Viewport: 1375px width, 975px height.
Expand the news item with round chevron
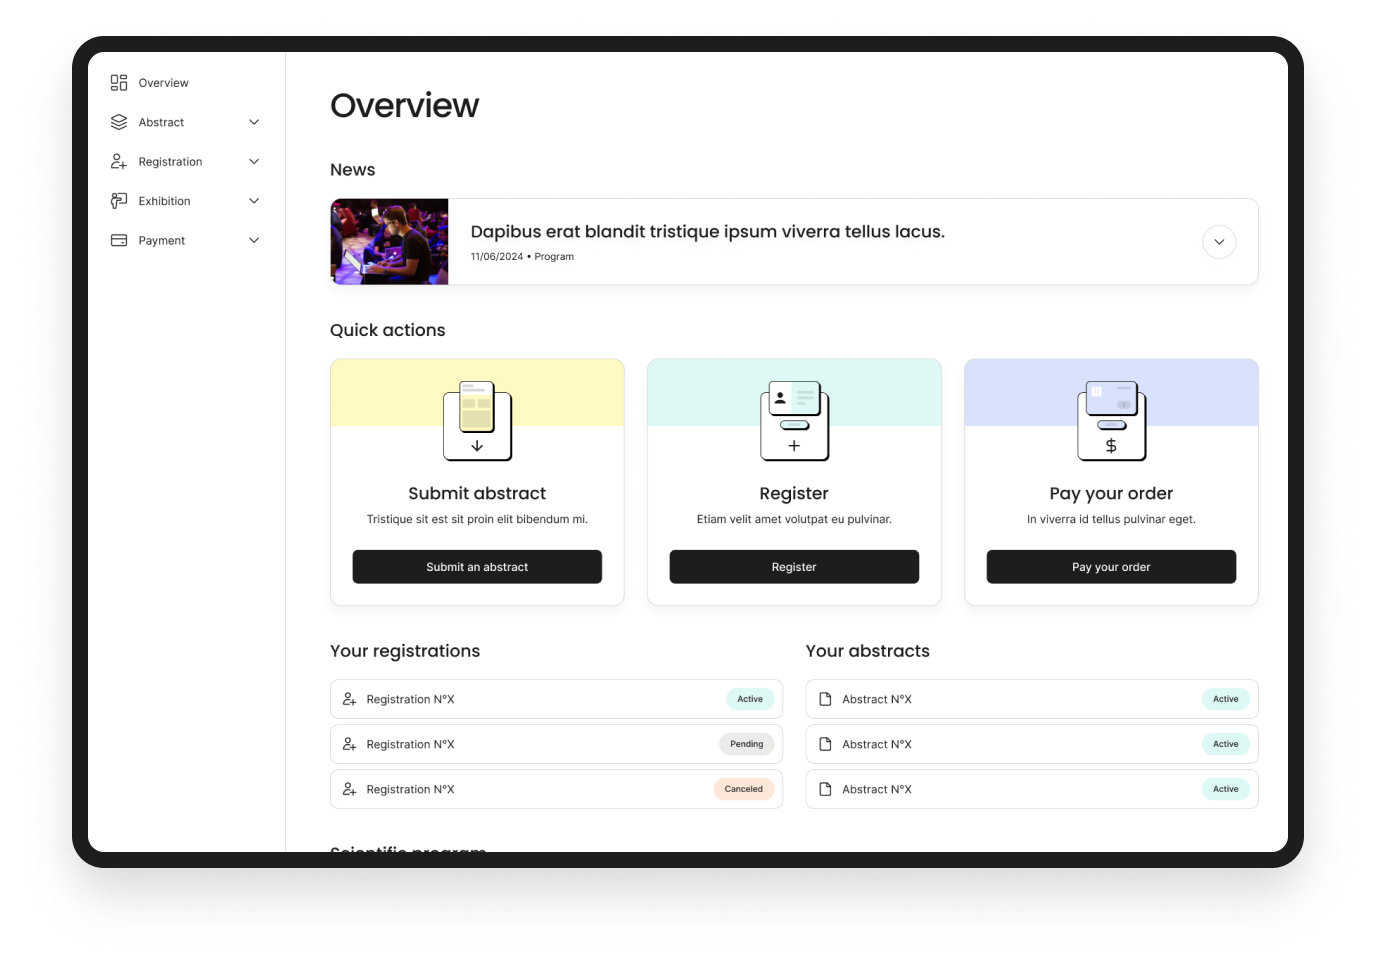[1219, 242]
